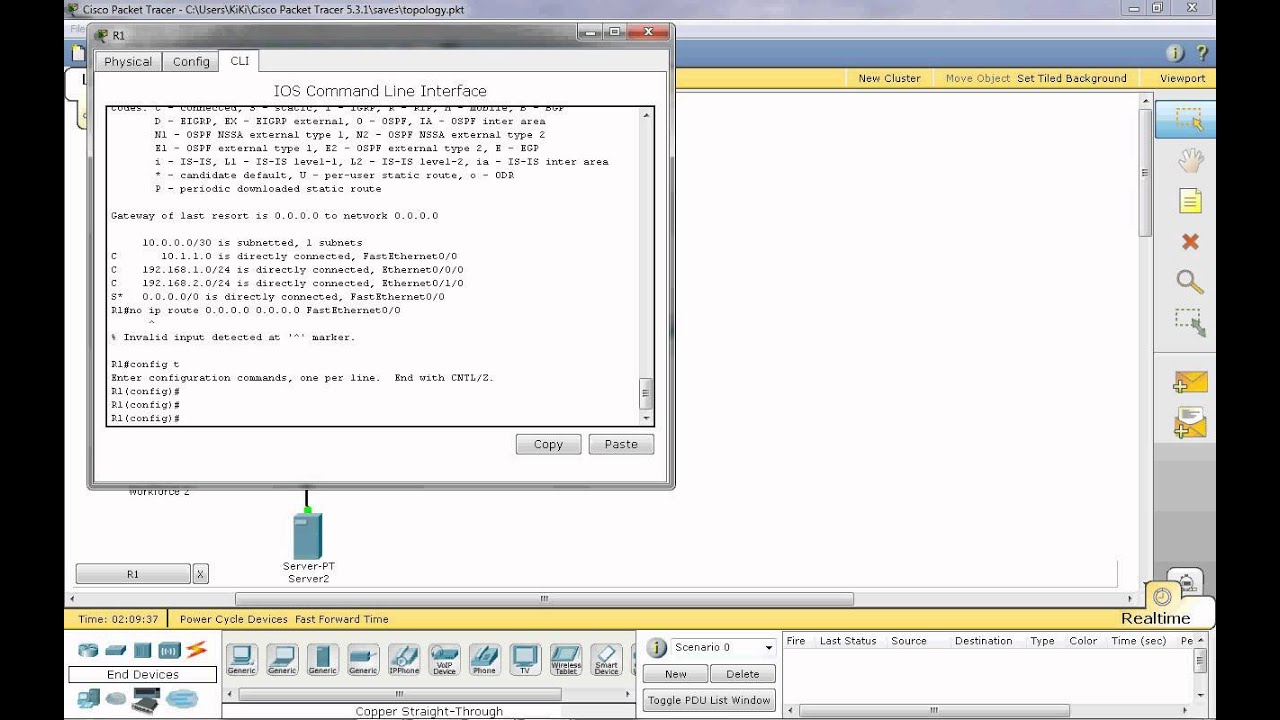
Task: Select the Custom Made Devices icon
Action: pos(146,700)
